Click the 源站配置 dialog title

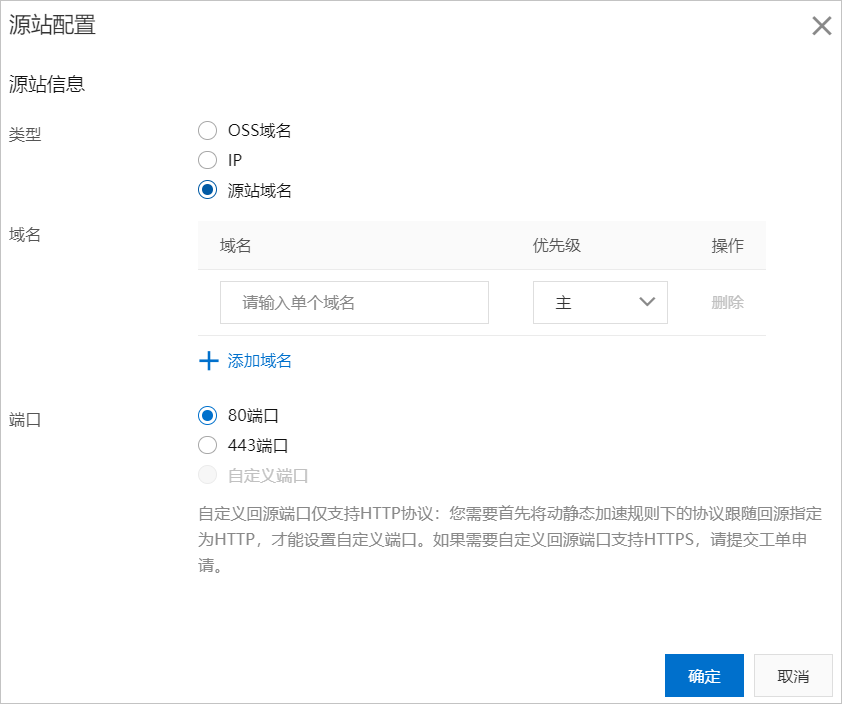click(52, 25)
